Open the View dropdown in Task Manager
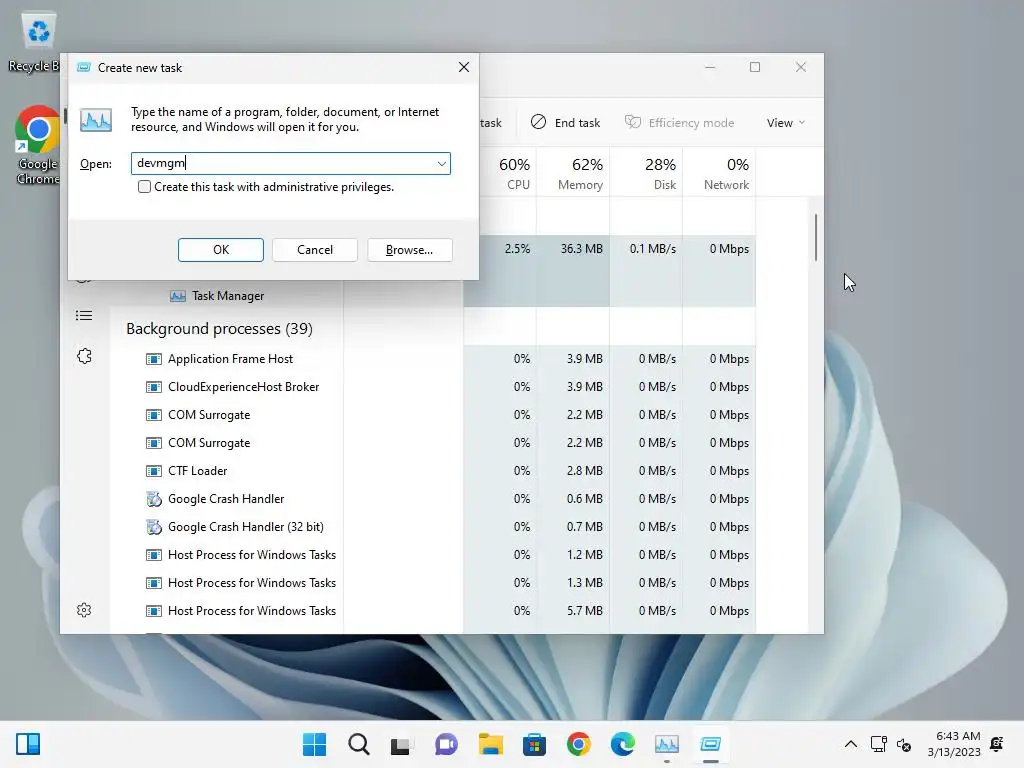Viewport: 1024px width, 768px height. [785, 123]
